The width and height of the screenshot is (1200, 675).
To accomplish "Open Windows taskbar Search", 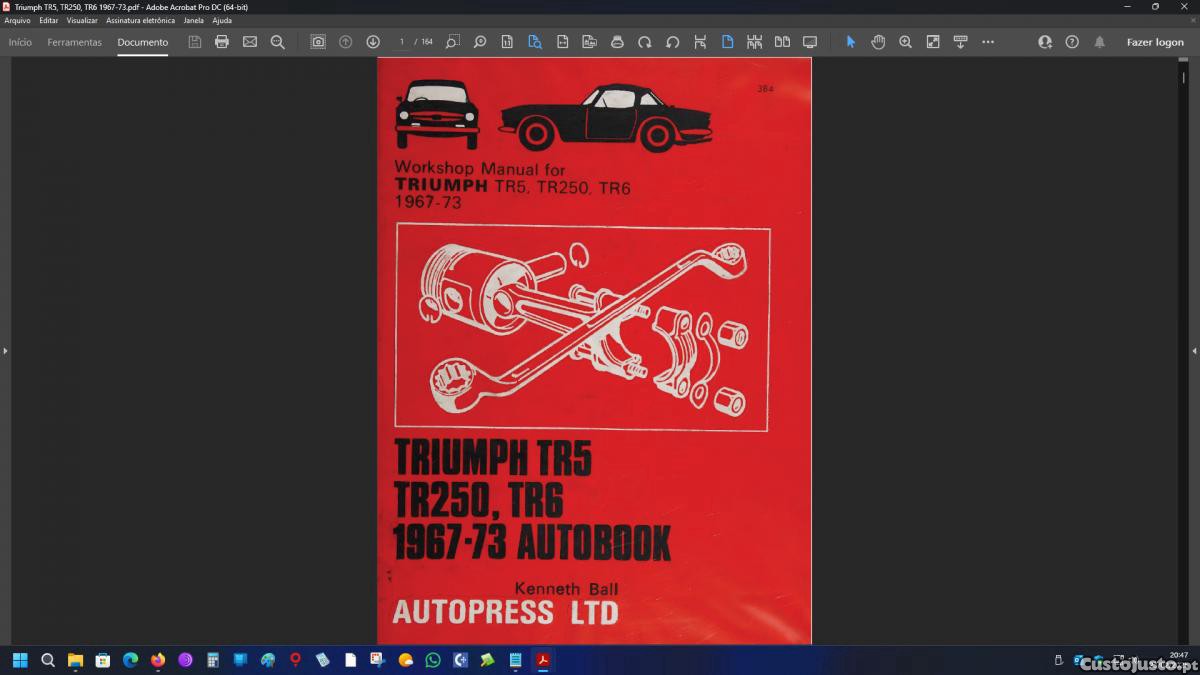I will coord(47,660).
